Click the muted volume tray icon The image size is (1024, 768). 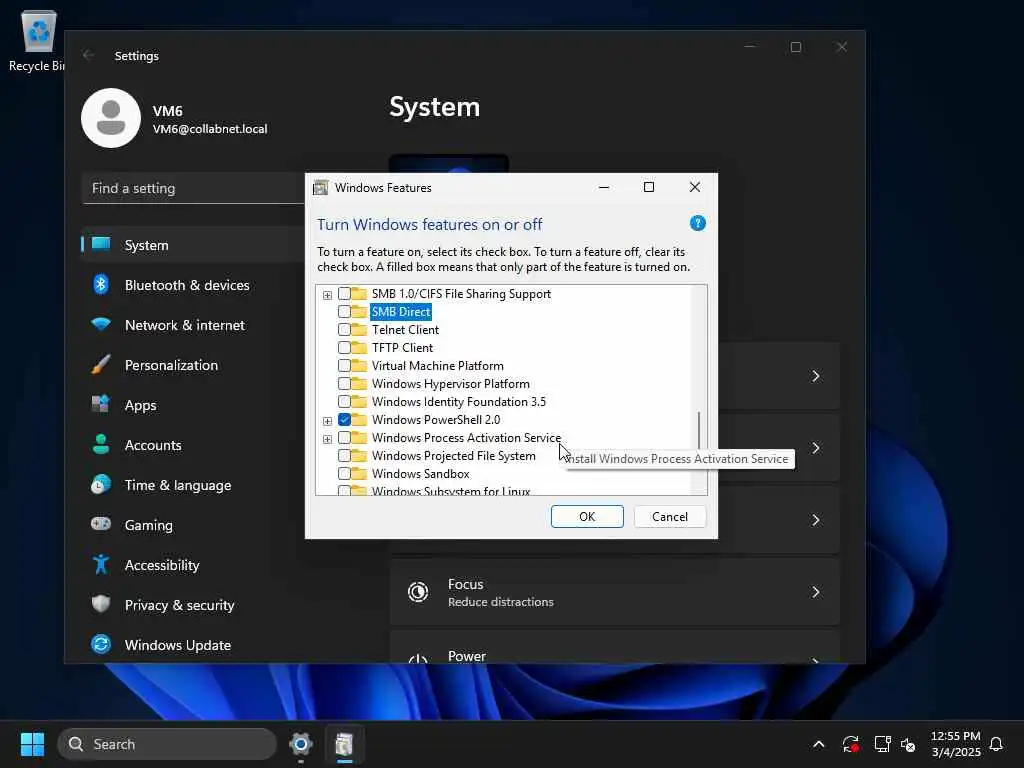pos(908,744)
